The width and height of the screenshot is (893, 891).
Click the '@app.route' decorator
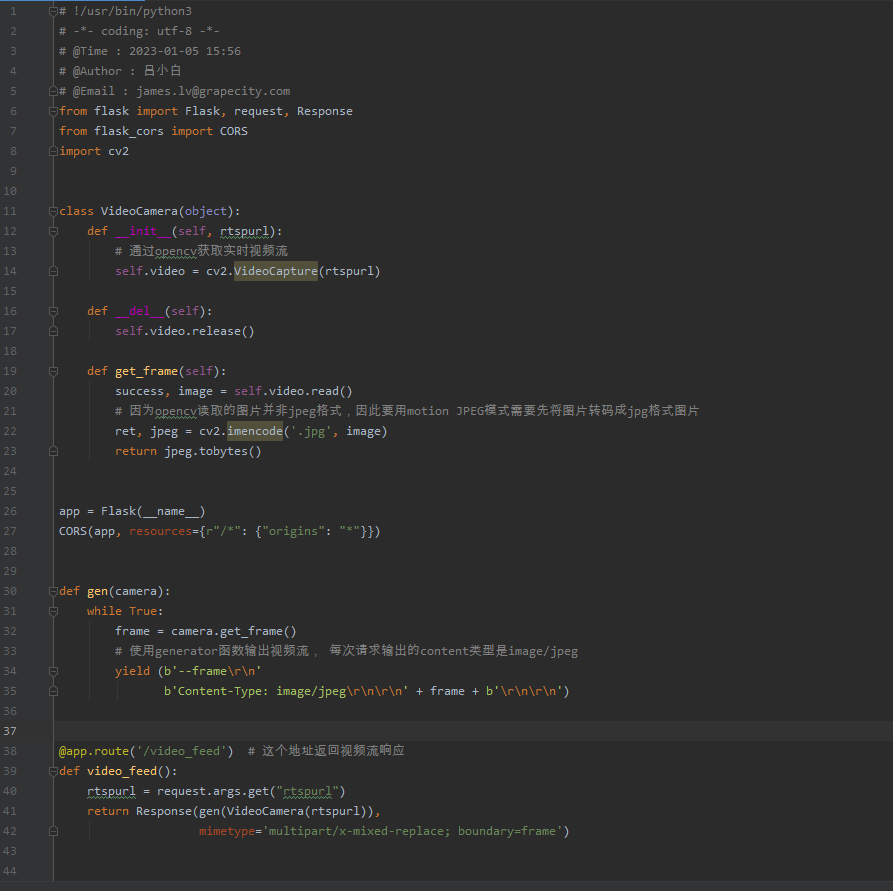[x=94, y=751]
